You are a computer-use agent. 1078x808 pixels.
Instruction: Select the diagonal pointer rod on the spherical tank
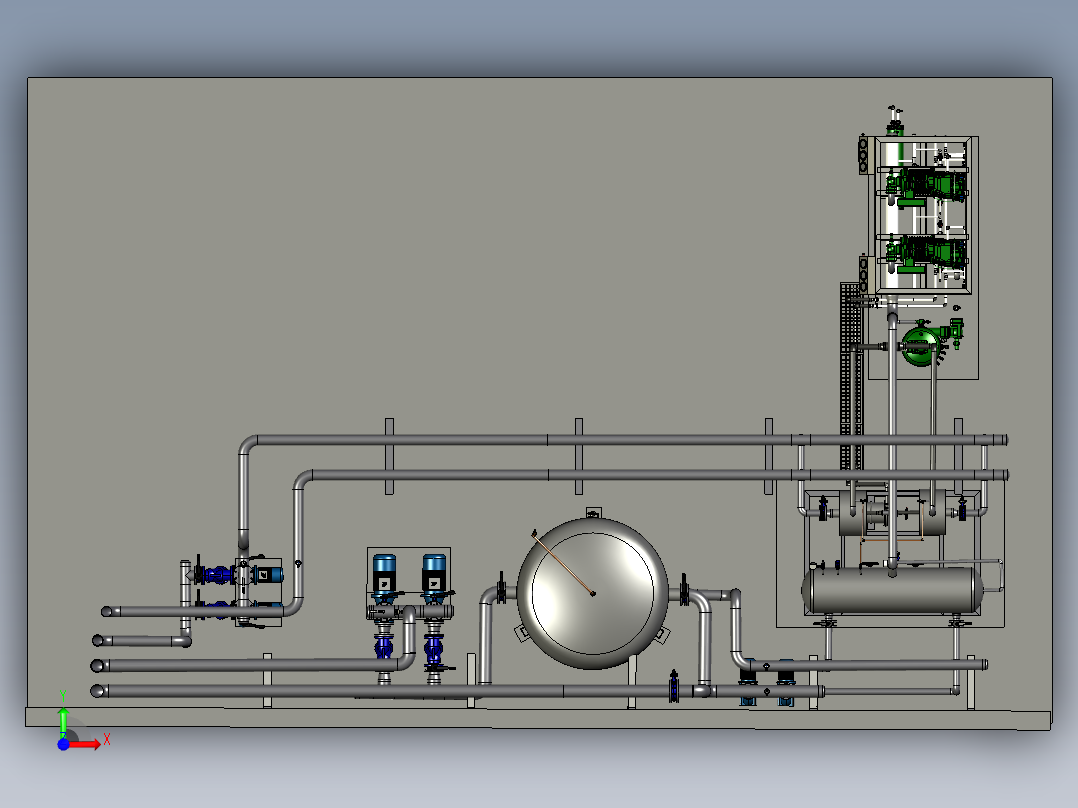tap(563, 562)
